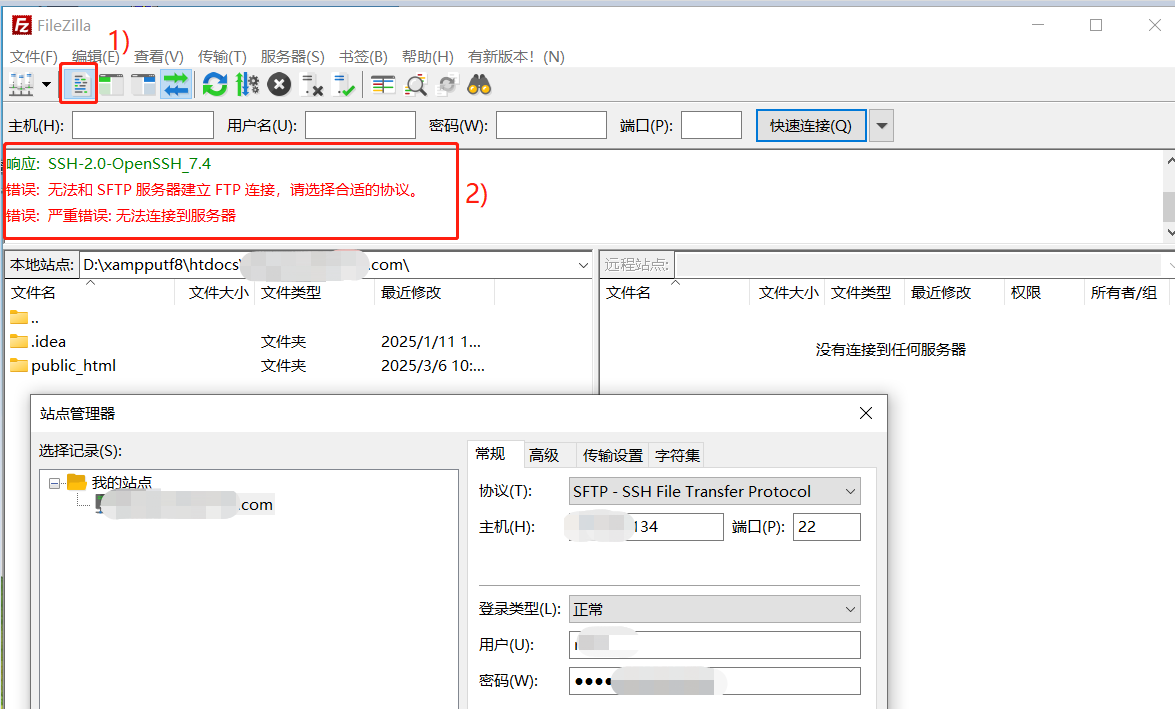Toggle transfer queue display icon
Viewport: 1175px width, 709px height.
[176, 85]
